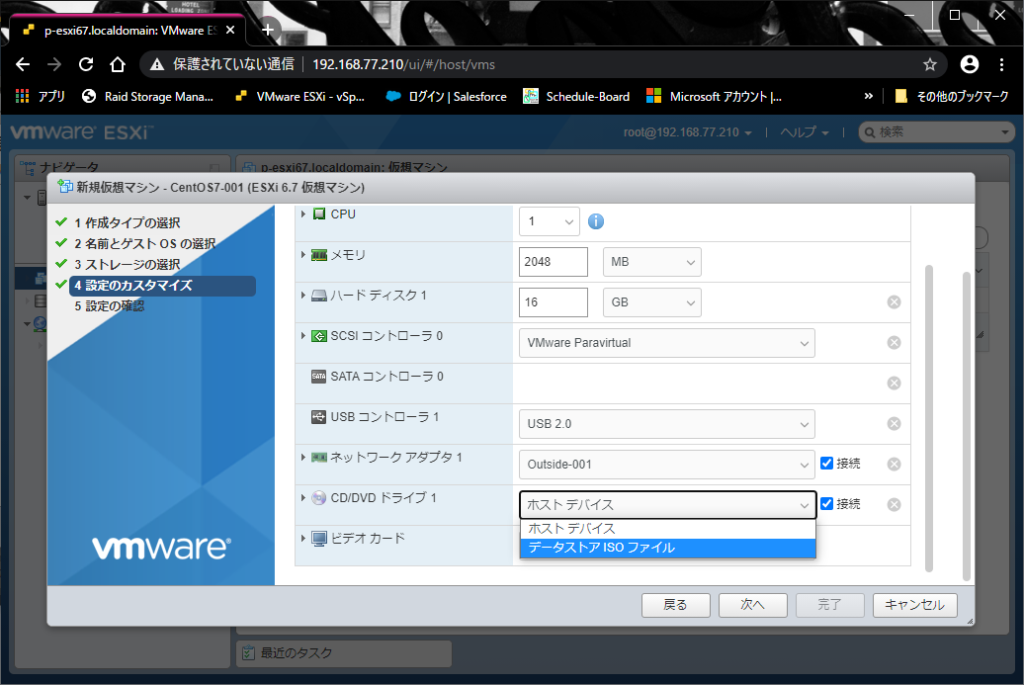Open the USB 2.0 controller dropdown
Viewport: 1024px width, 685px height.
[x=667, y=424]
